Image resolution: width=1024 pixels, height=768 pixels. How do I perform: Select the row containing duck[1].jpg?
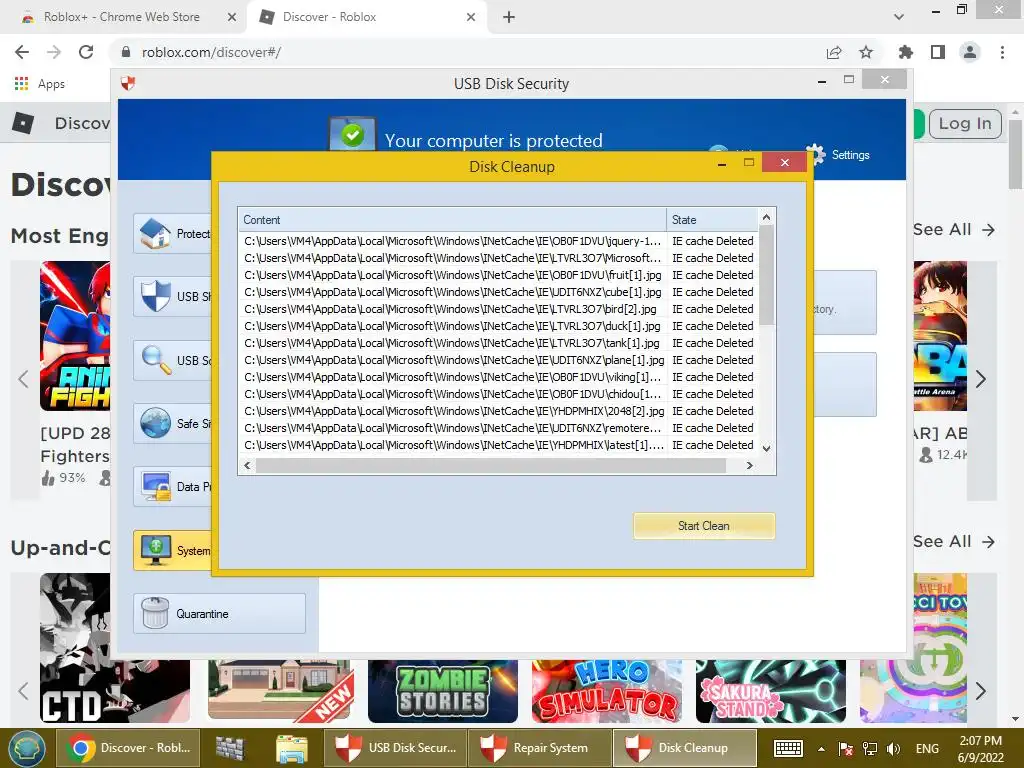click(x=498, y=326)
